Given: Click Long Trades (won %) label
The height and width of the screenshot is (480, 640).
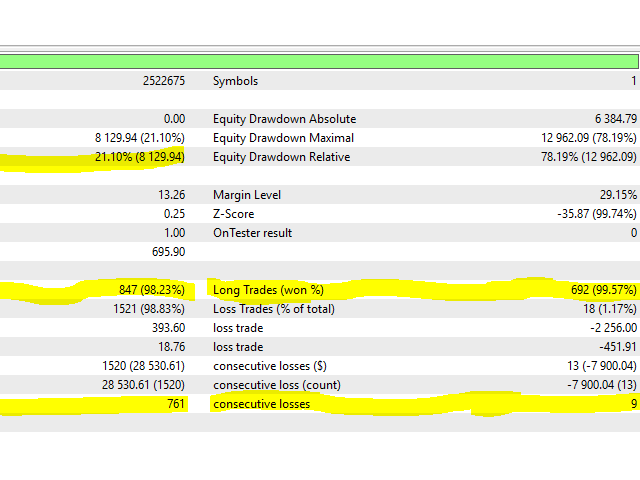Looking at the screenshot, I should tap(268, 290).
